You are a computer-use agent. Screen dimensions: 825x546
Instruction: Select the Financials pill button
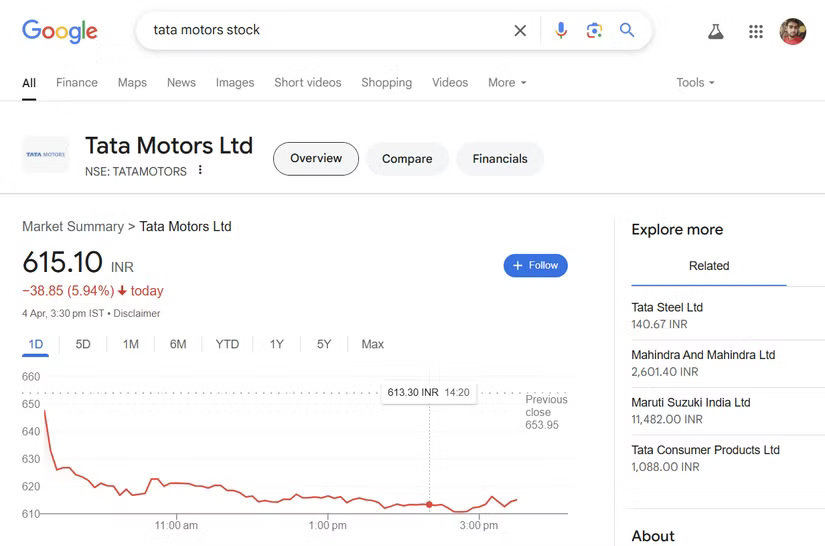500,159
